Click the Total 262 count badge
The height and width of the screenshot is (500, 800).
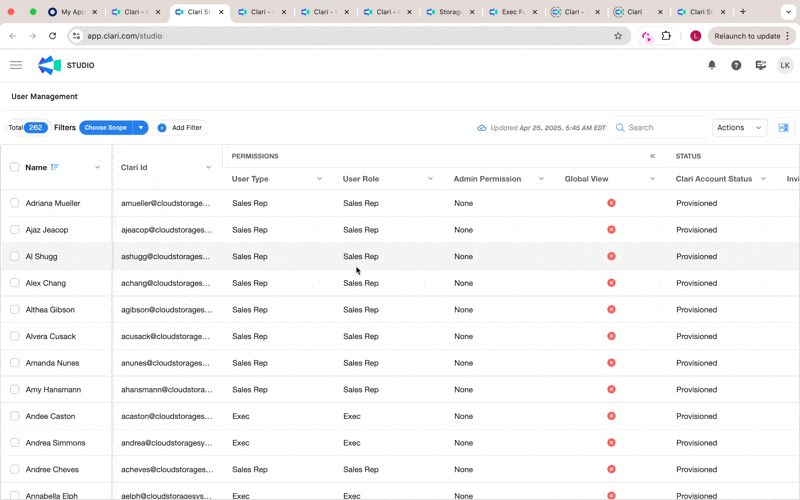pyautogui.click(x=28, y=128)
